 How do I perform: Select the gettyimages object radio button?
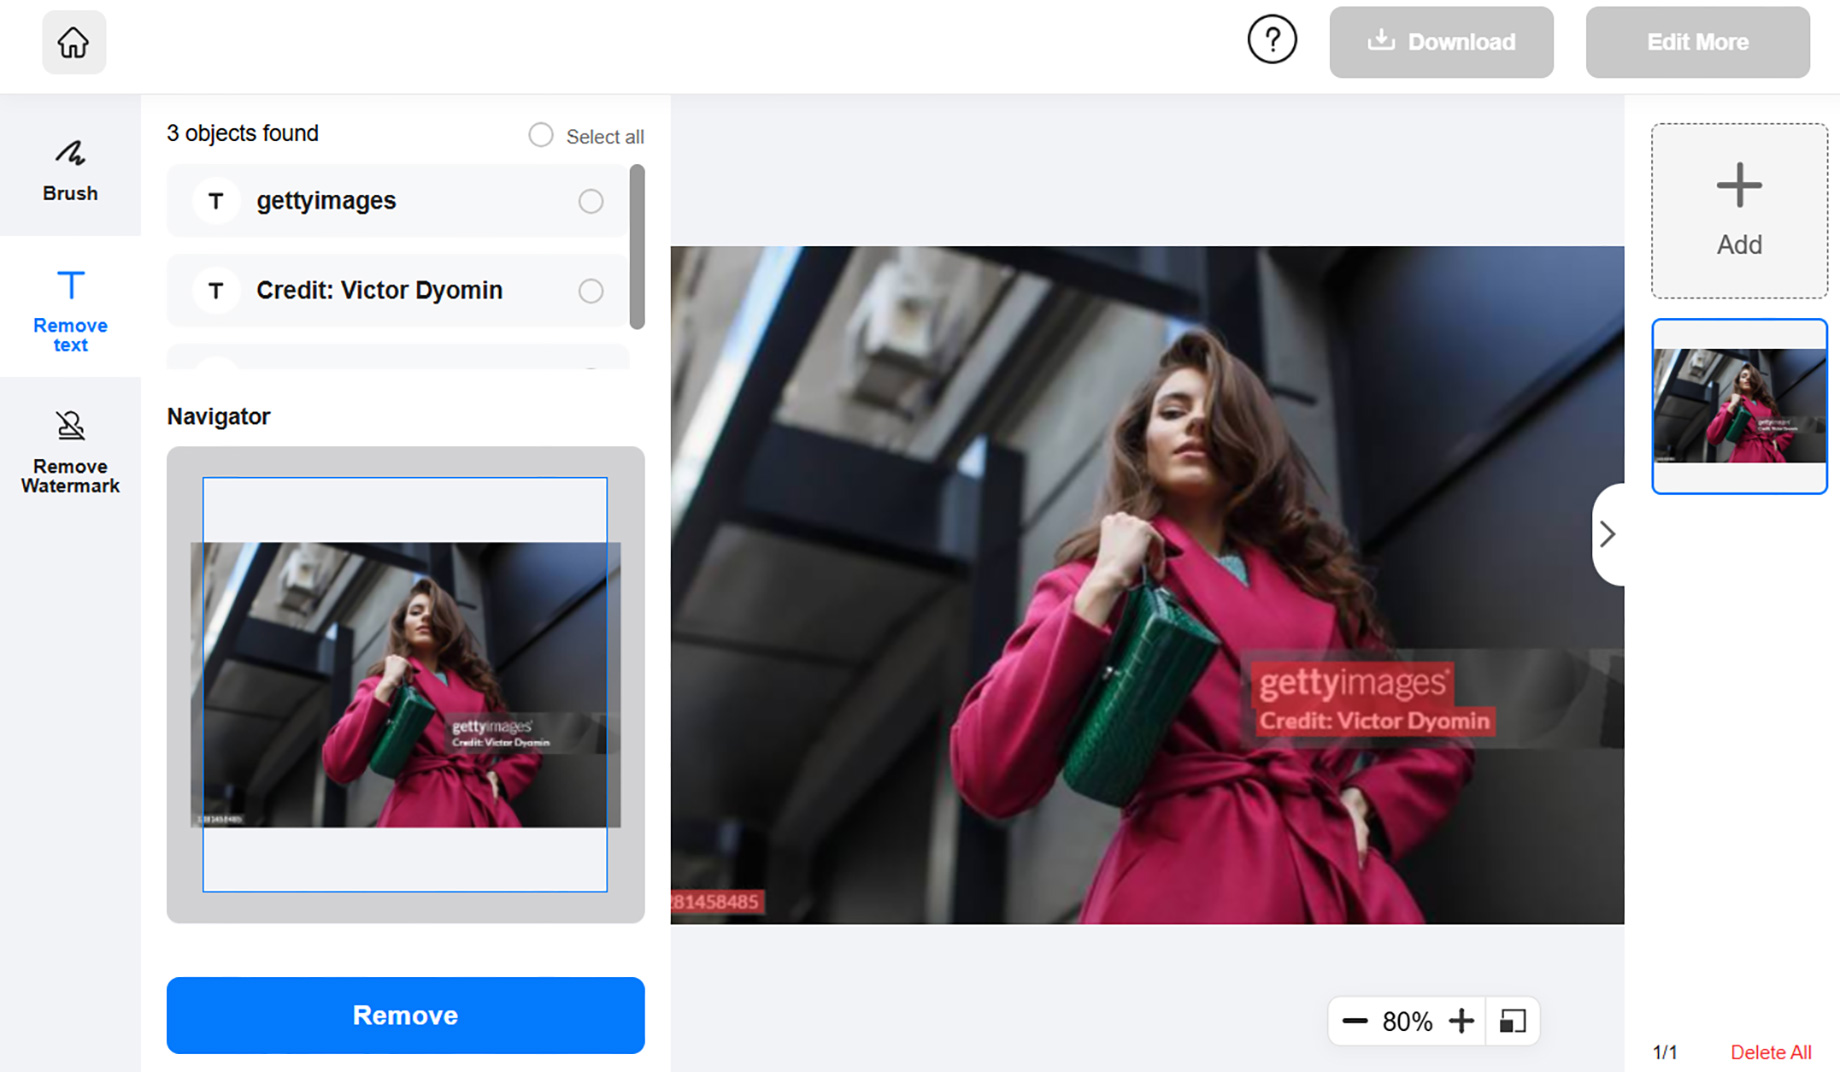pyautogui.click(x=591, y=201)
